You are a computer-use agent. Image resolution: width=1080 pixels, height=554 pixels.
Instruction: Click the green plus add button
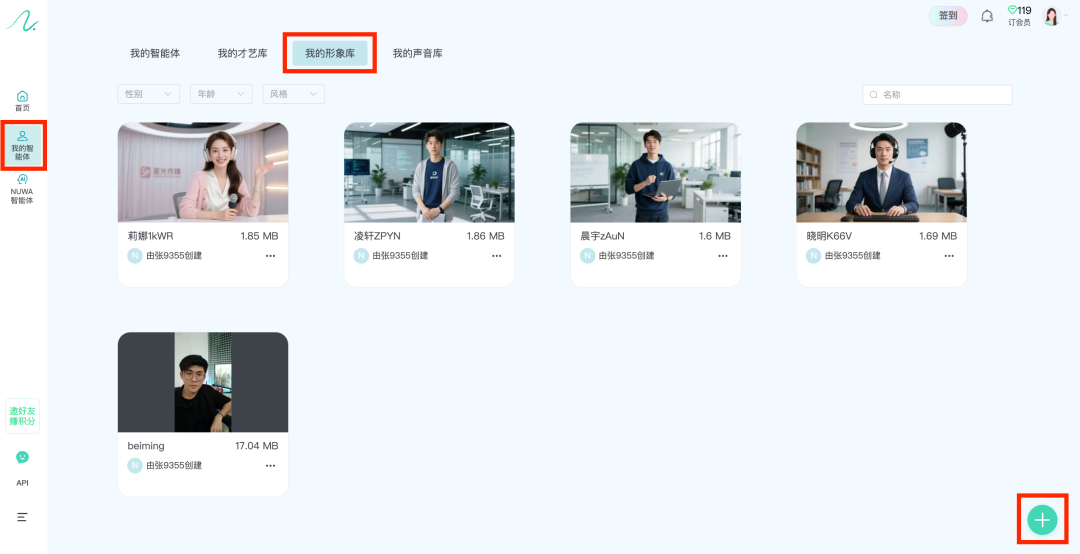tap(1042, 520)
